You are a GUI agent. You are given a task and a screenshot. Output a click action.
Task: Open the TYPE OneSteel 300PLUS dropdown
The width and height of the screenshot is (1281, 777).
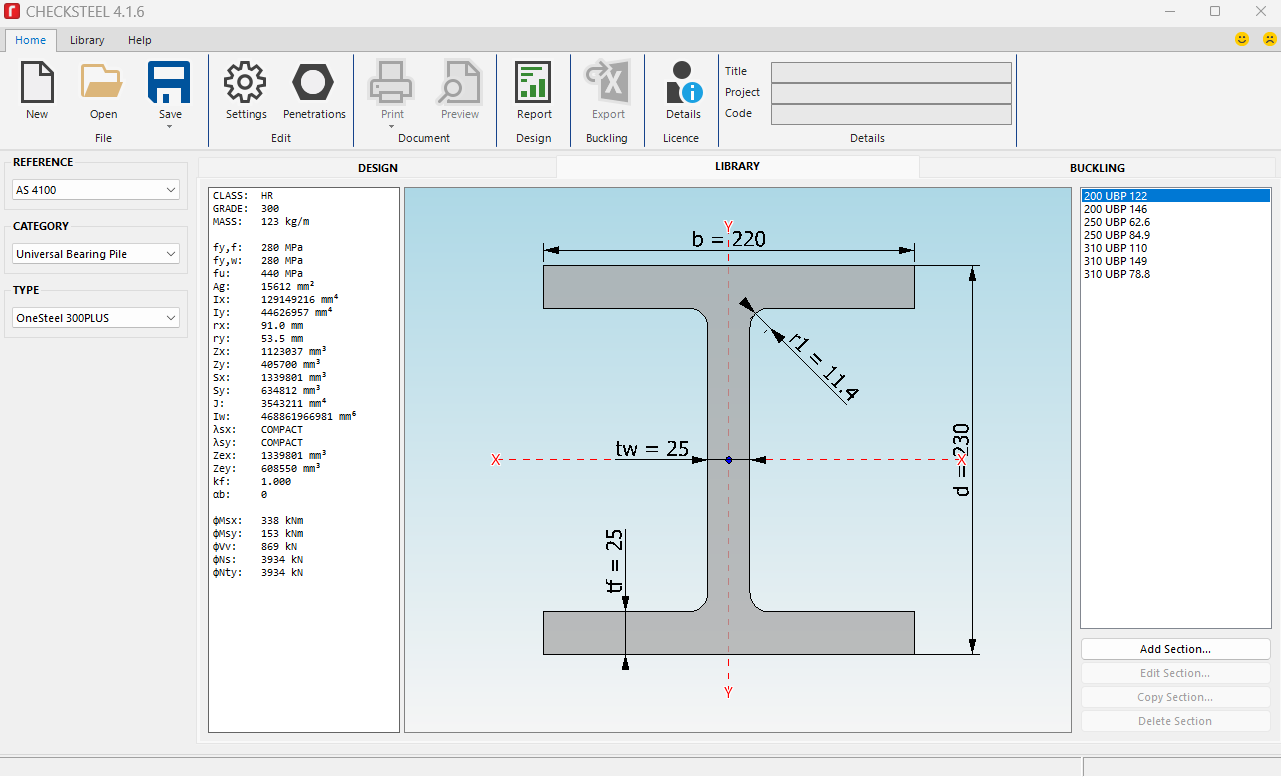pos(96,318)
